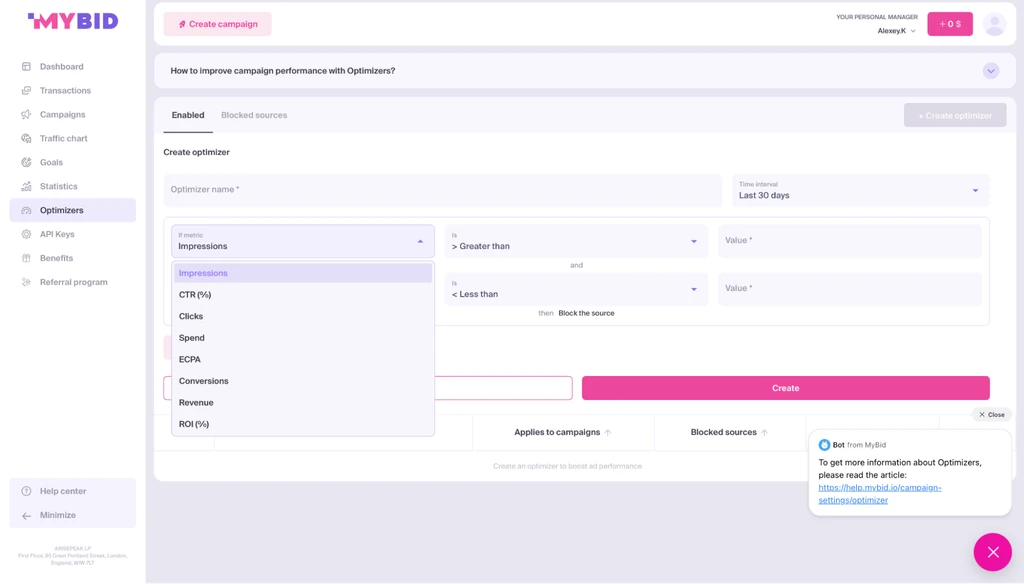Pick Conversions from the metric list
The height and width of the screenshot is (584, 1024).
302,381
